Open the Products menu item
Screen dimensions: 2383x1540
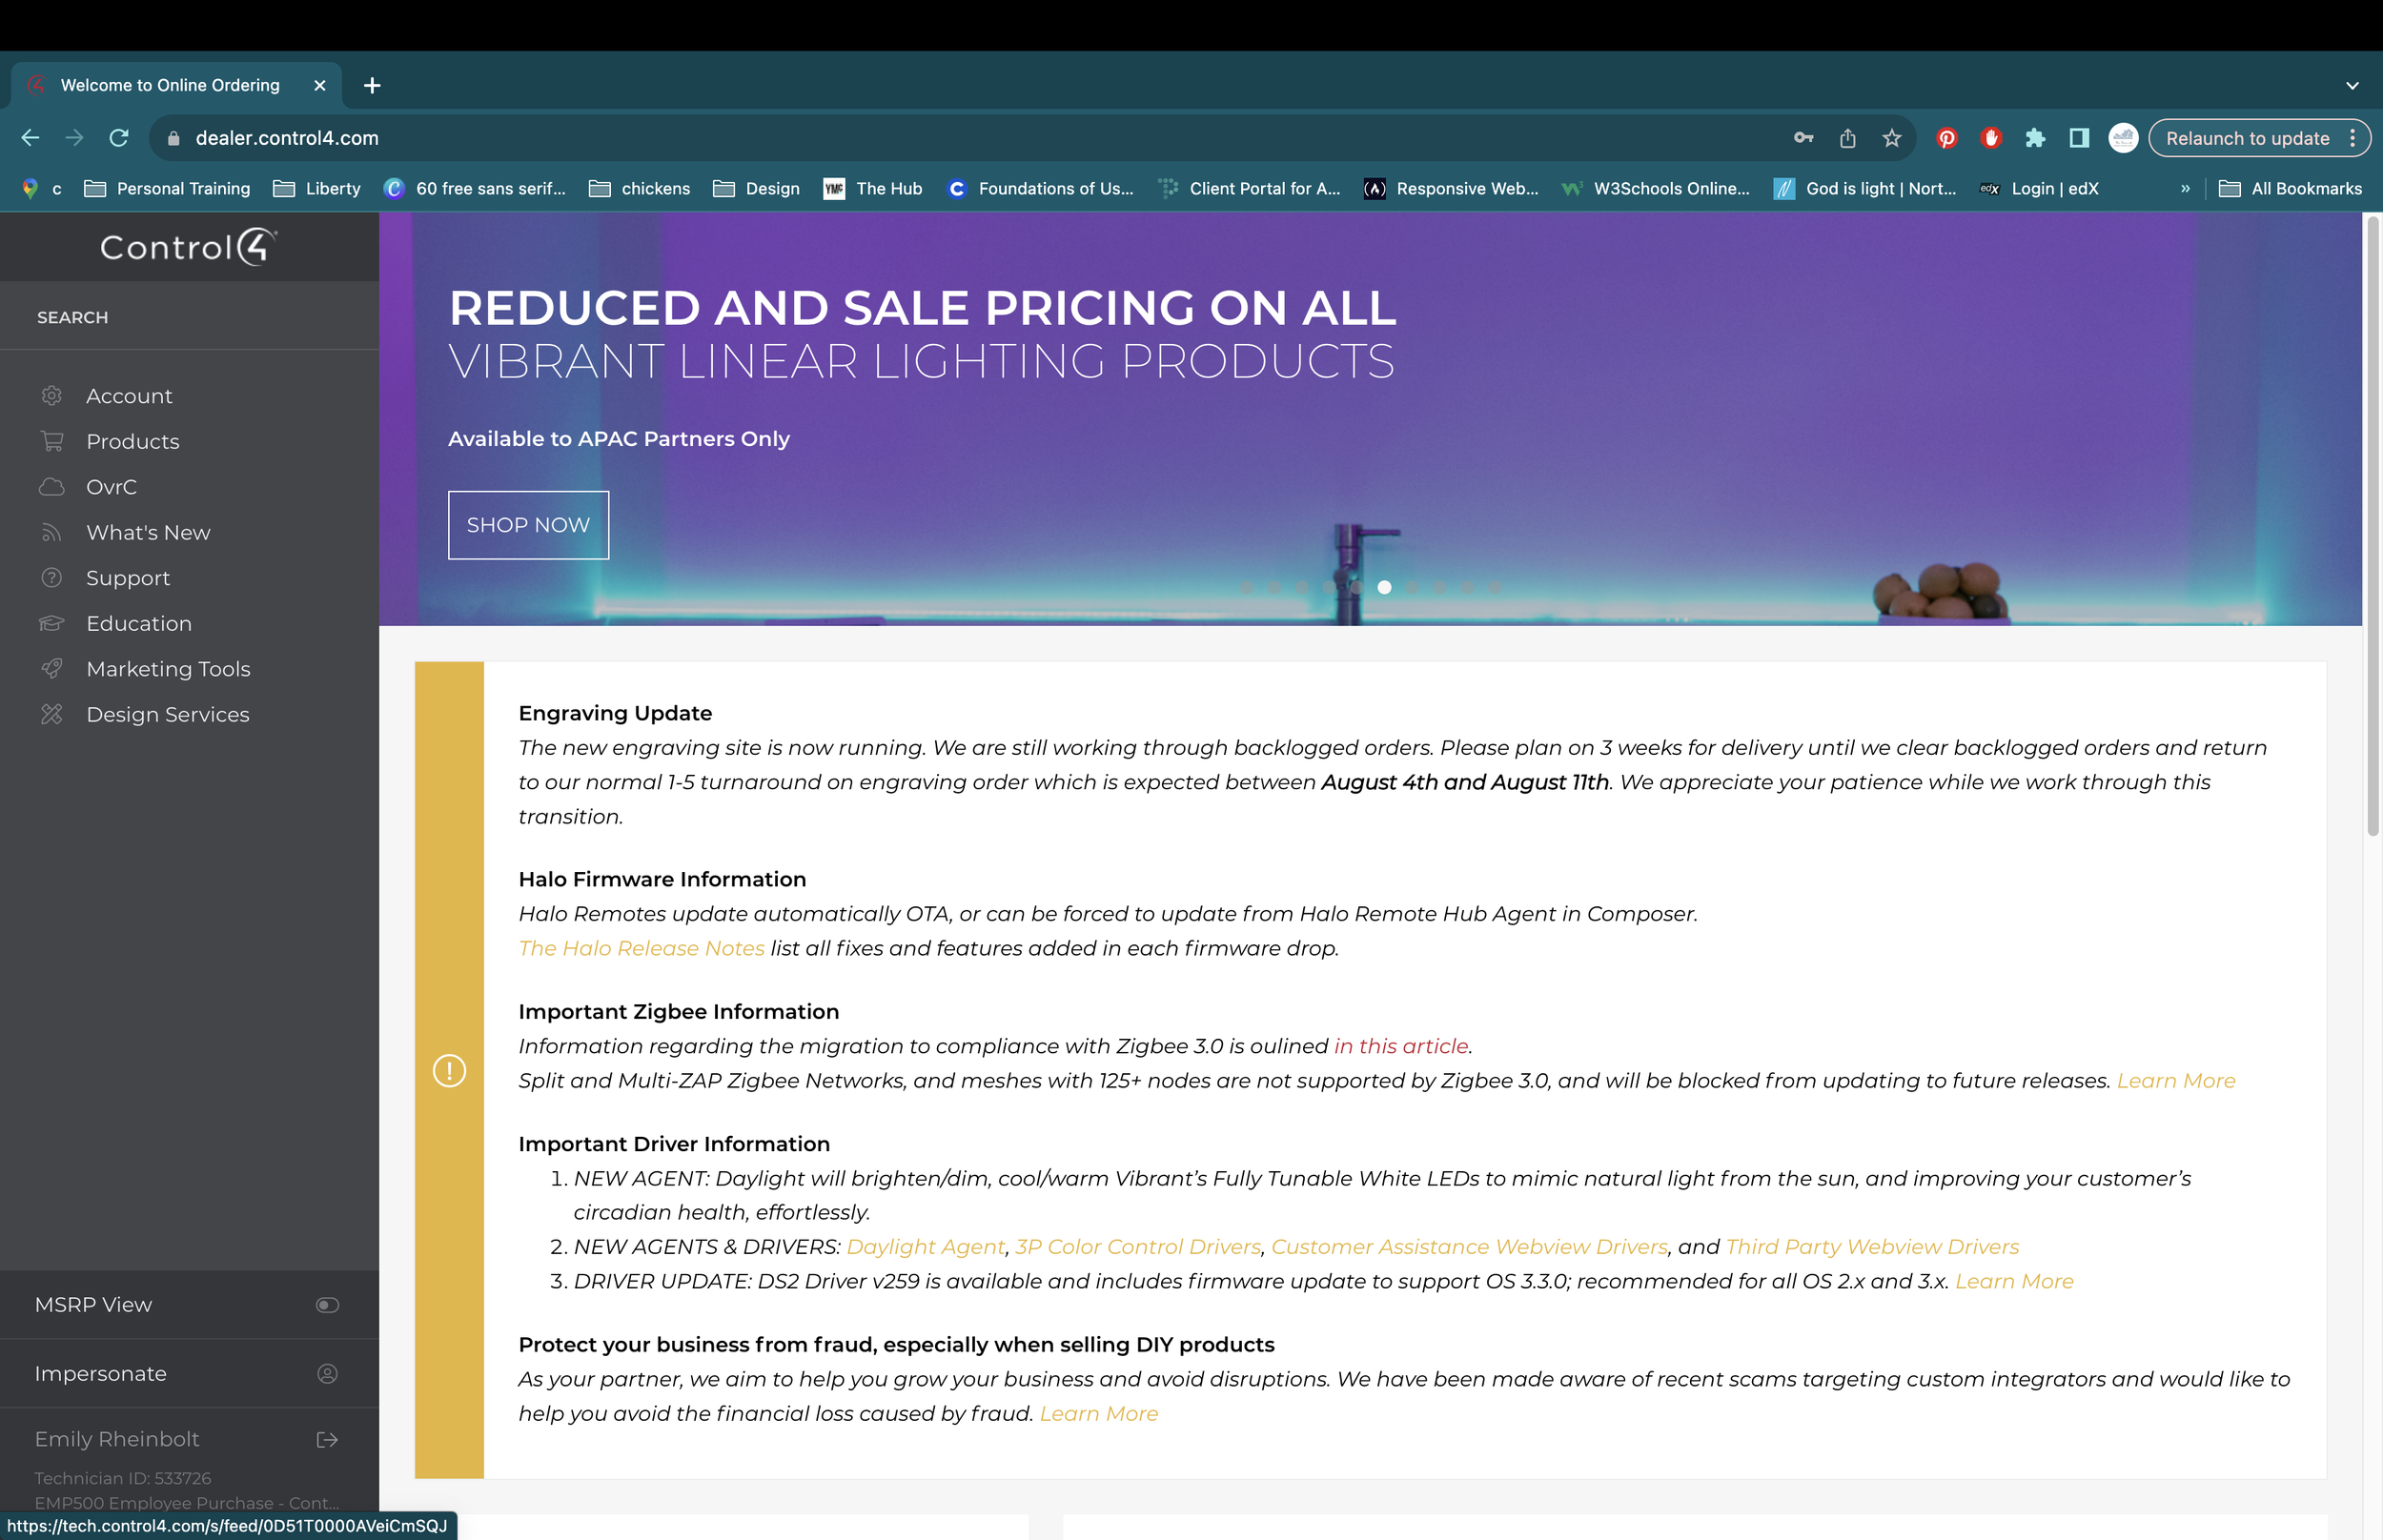click(x=133, y=441)
